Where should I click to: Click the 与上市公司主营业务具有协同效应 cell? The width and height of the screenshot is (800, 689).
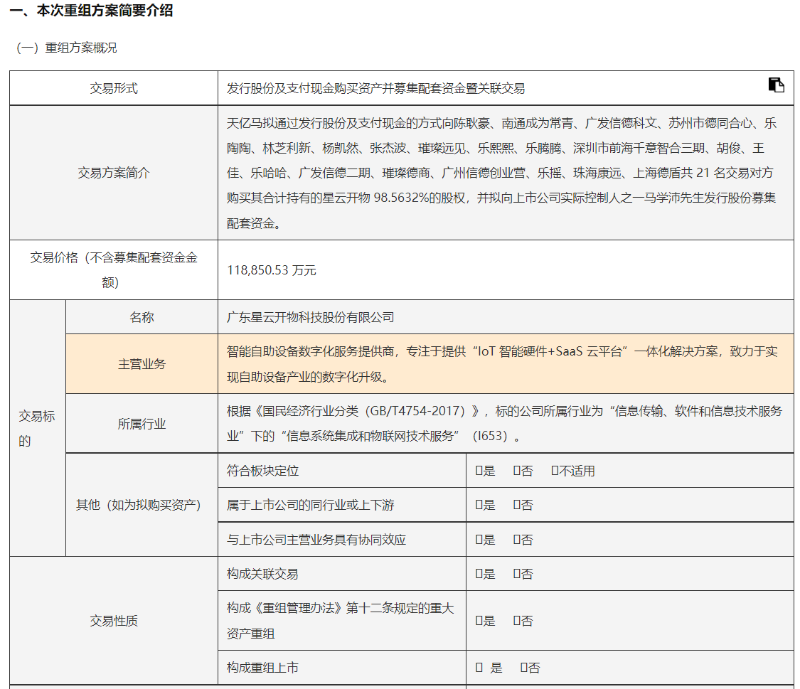[x=342, y=539]
